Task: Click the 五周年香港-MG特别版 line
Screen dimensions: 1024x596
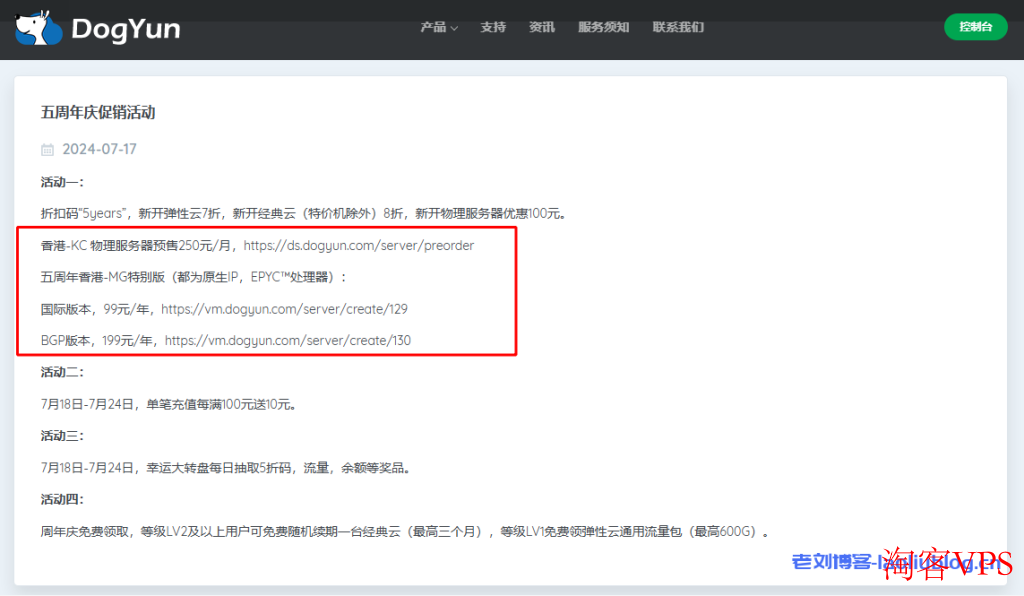Action: click(193, 277)
